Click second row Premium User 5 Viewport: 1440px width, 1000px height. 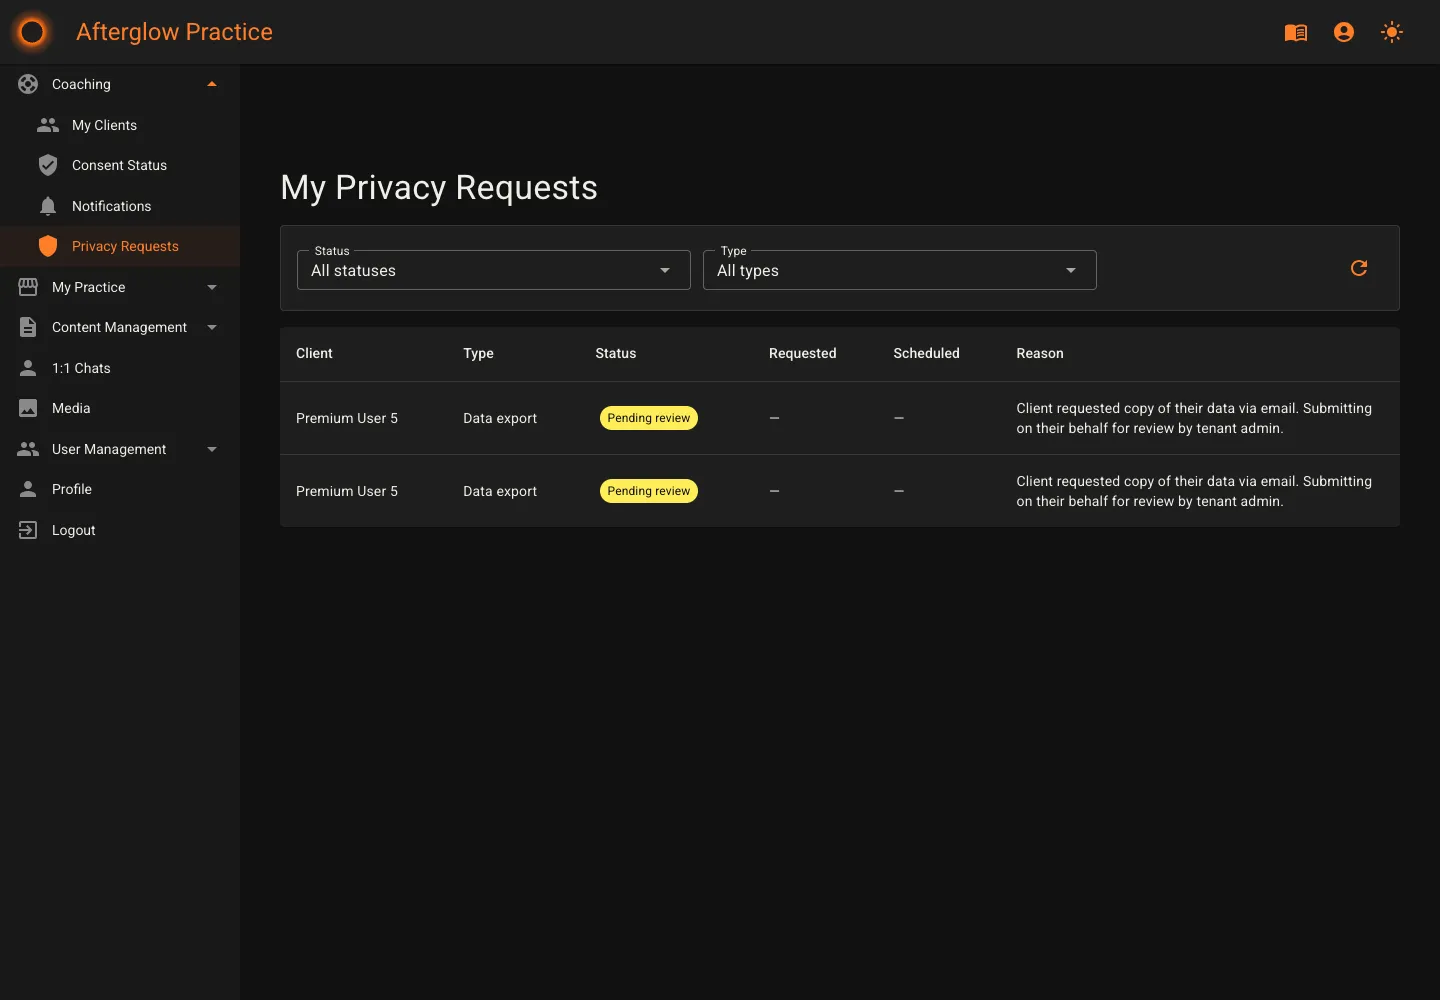coord(347,491)
